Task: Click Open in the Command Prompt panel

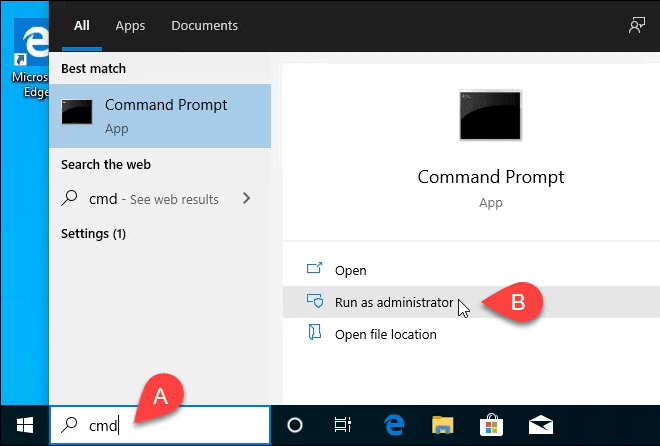Action: click(x=350, y=270)
